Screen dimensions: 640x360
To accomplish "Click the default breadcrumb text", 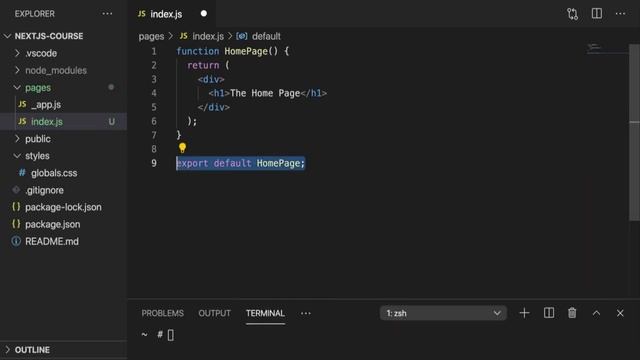I will 266,36.
